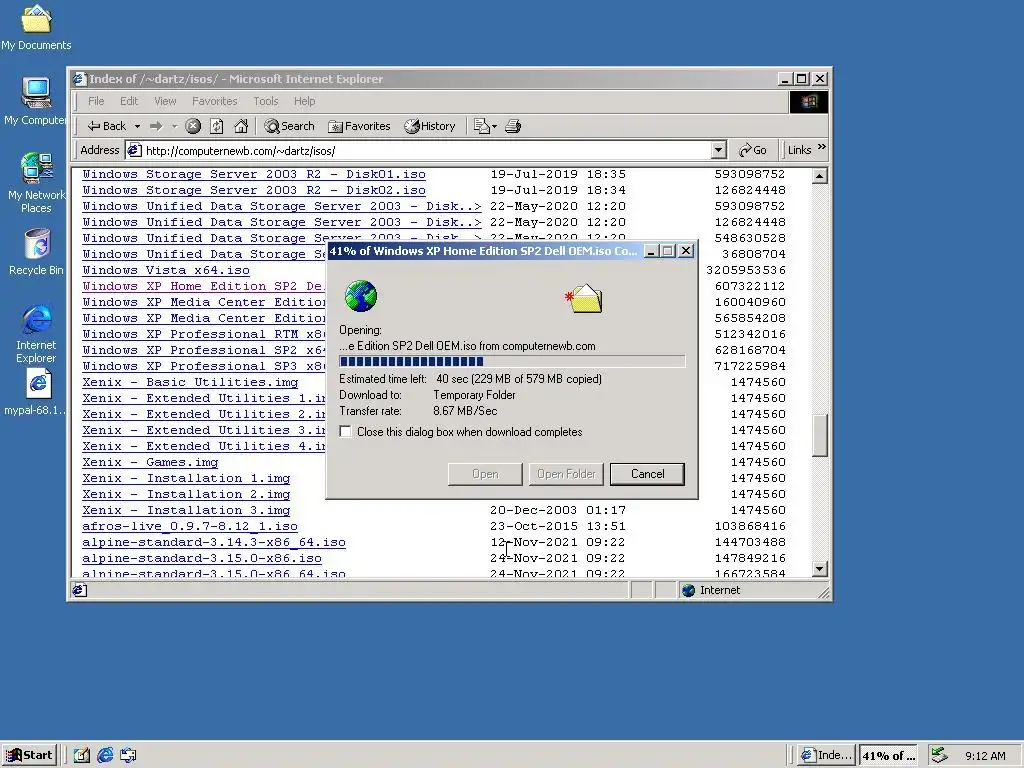Select My Documents desktop icon
Viewport: 1024px width, 768px height.
[36, 27]
